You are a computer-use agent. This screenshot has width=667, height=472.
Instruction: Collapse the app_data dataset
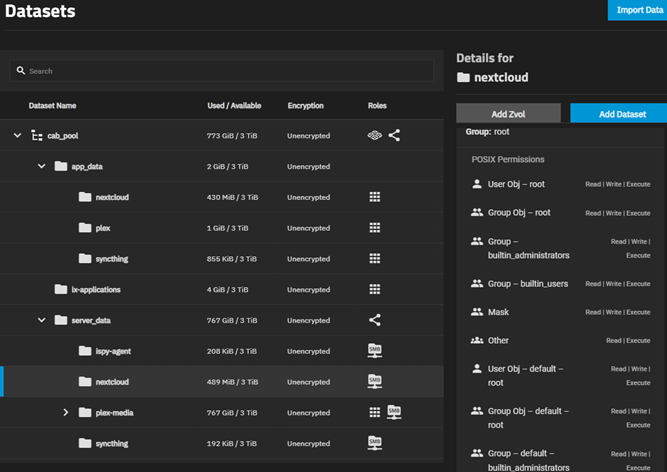(x=42, y=166)
